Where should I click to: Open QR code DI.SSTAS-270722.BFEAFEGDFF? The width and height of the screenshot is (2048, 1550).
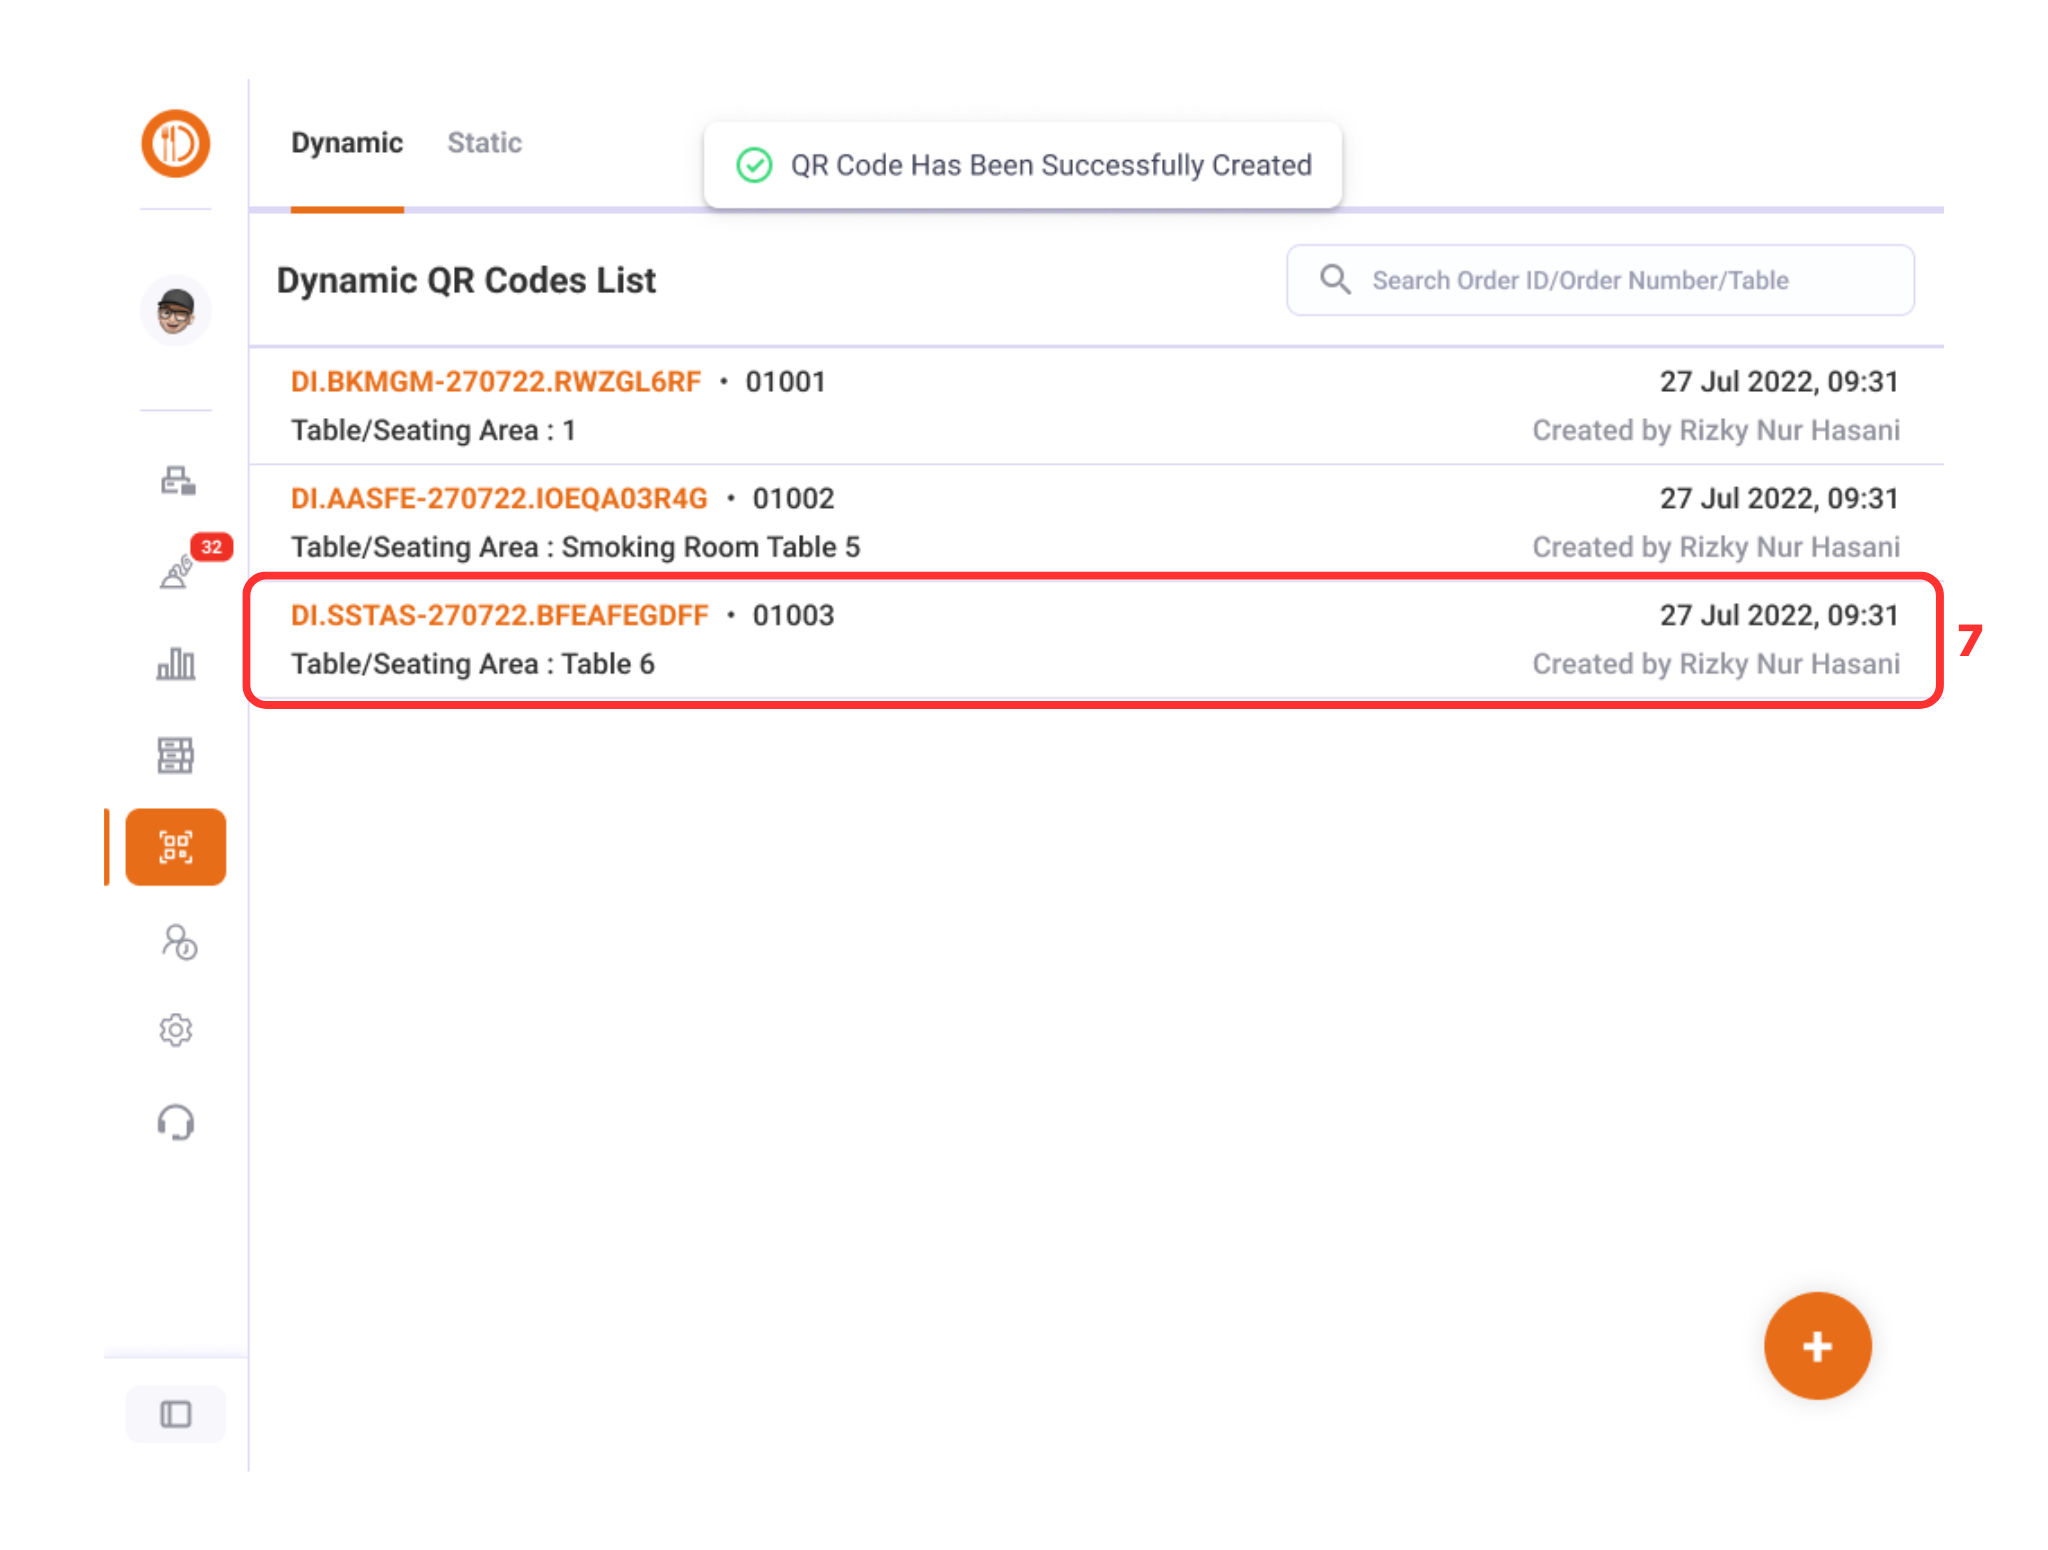tap(499, 616)
